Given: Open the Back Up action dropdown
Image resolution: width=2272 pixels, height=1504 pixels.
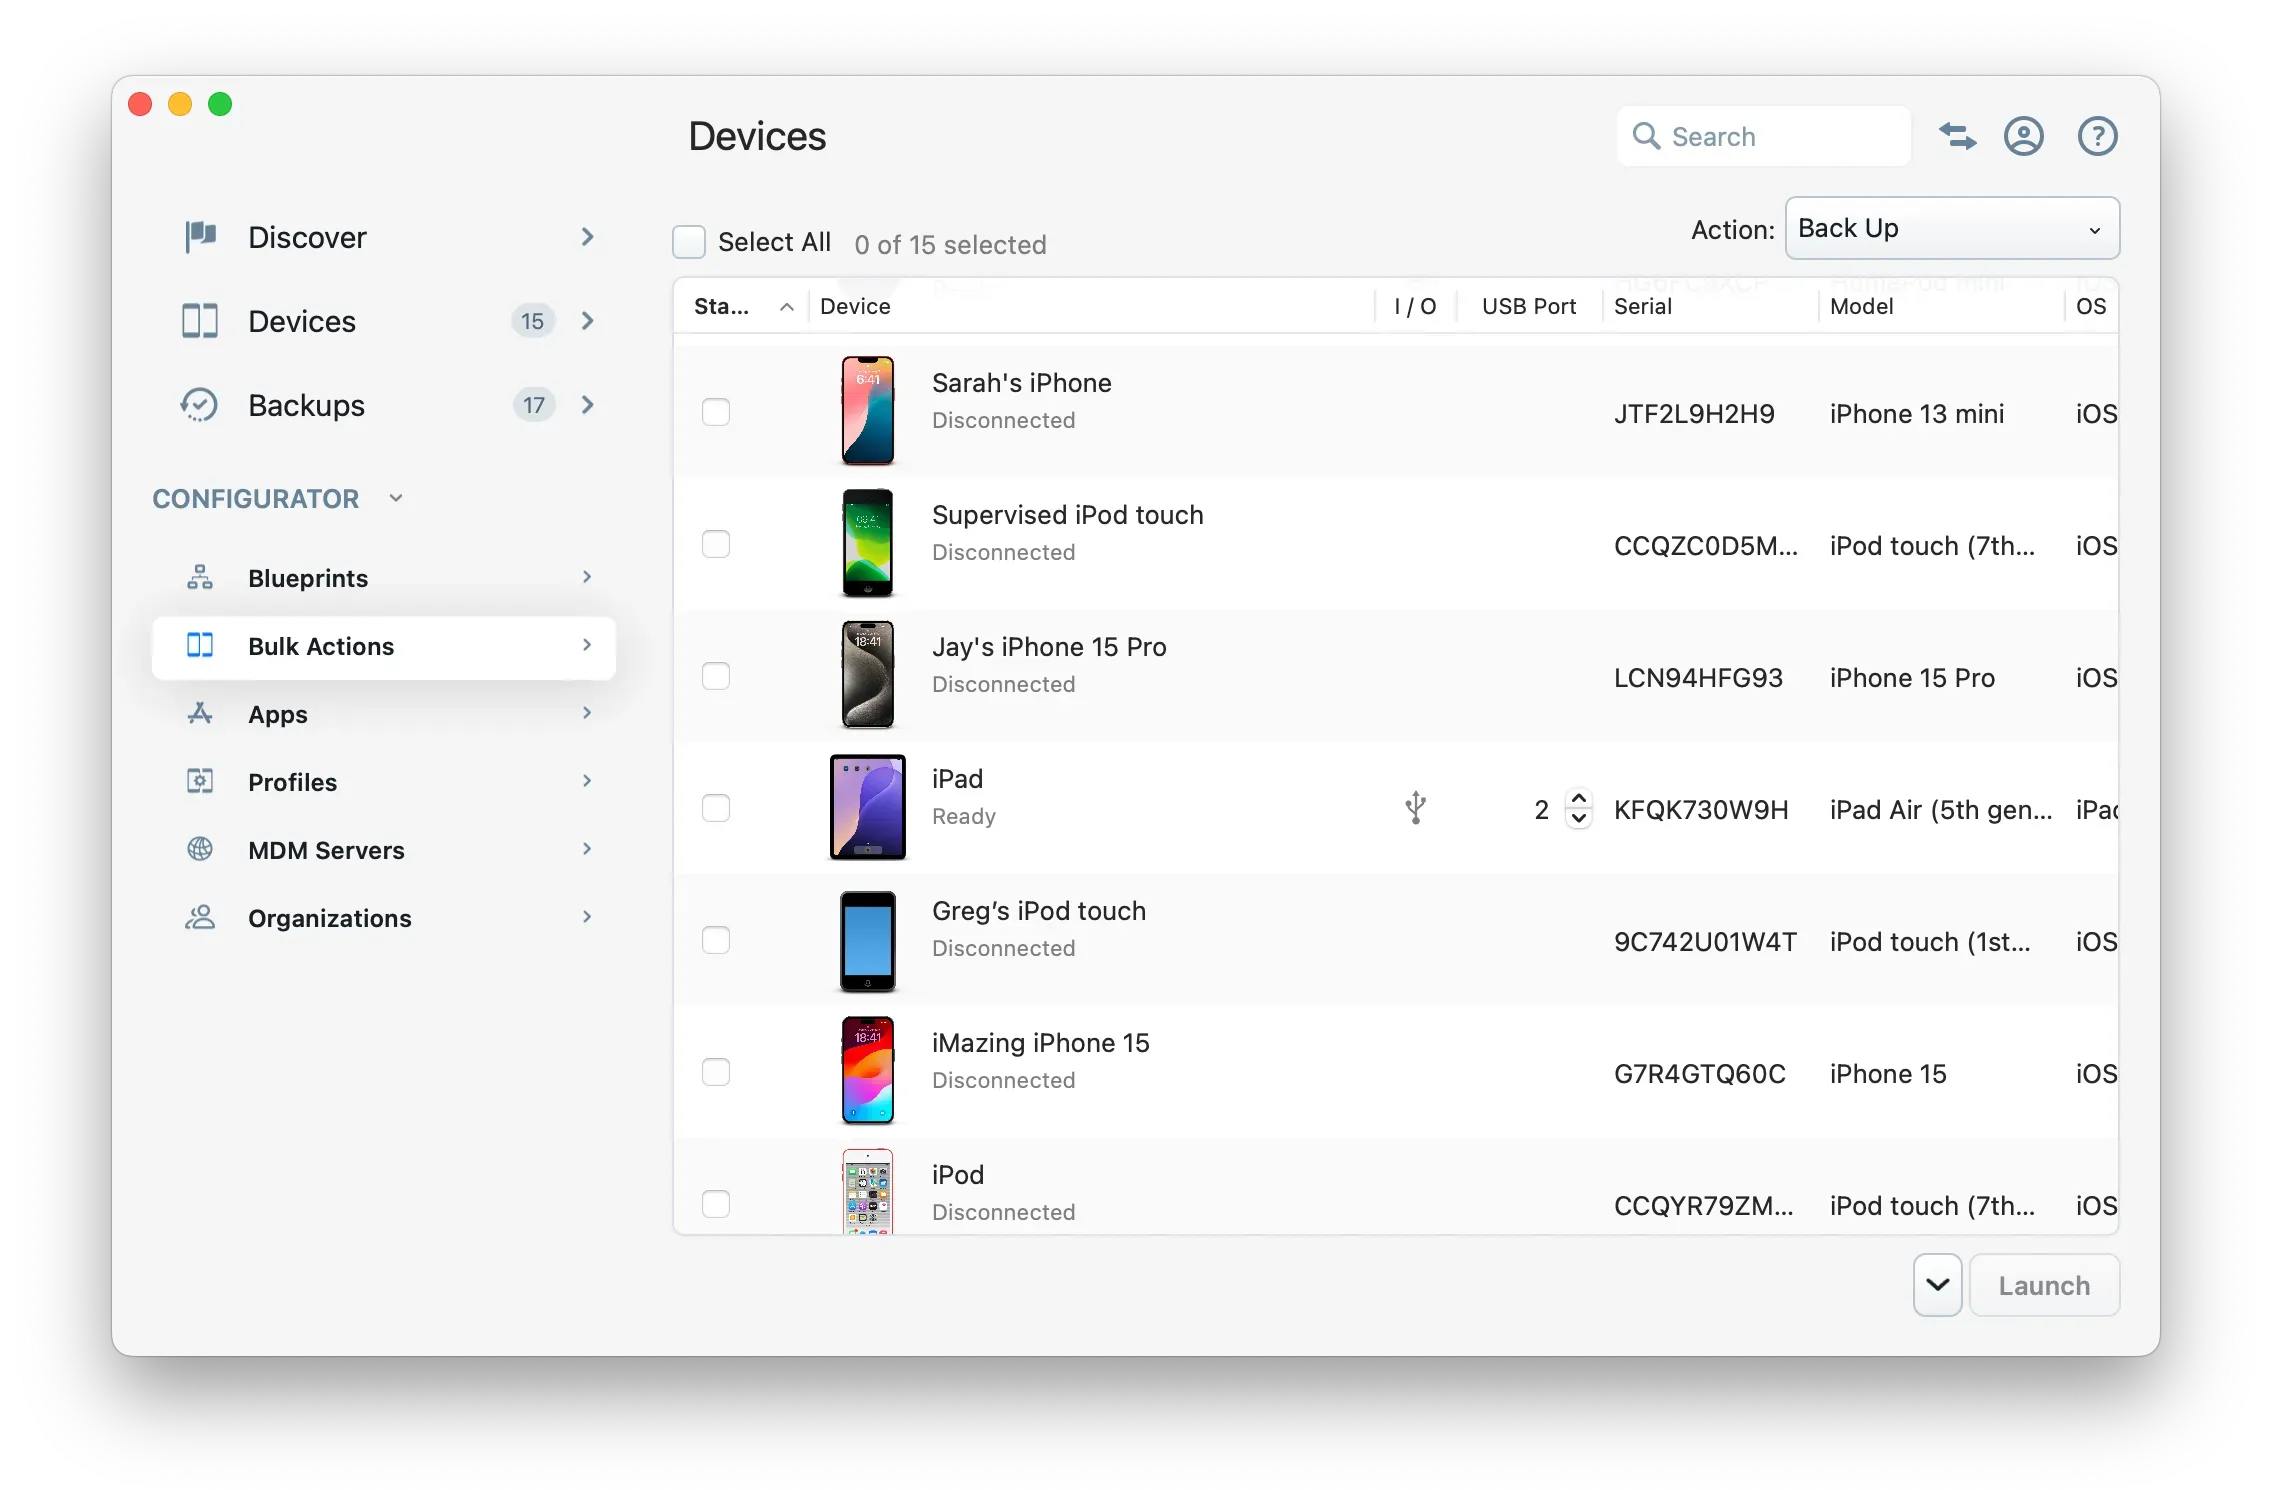Looking at the screenshot, I should coord(1950,228).
